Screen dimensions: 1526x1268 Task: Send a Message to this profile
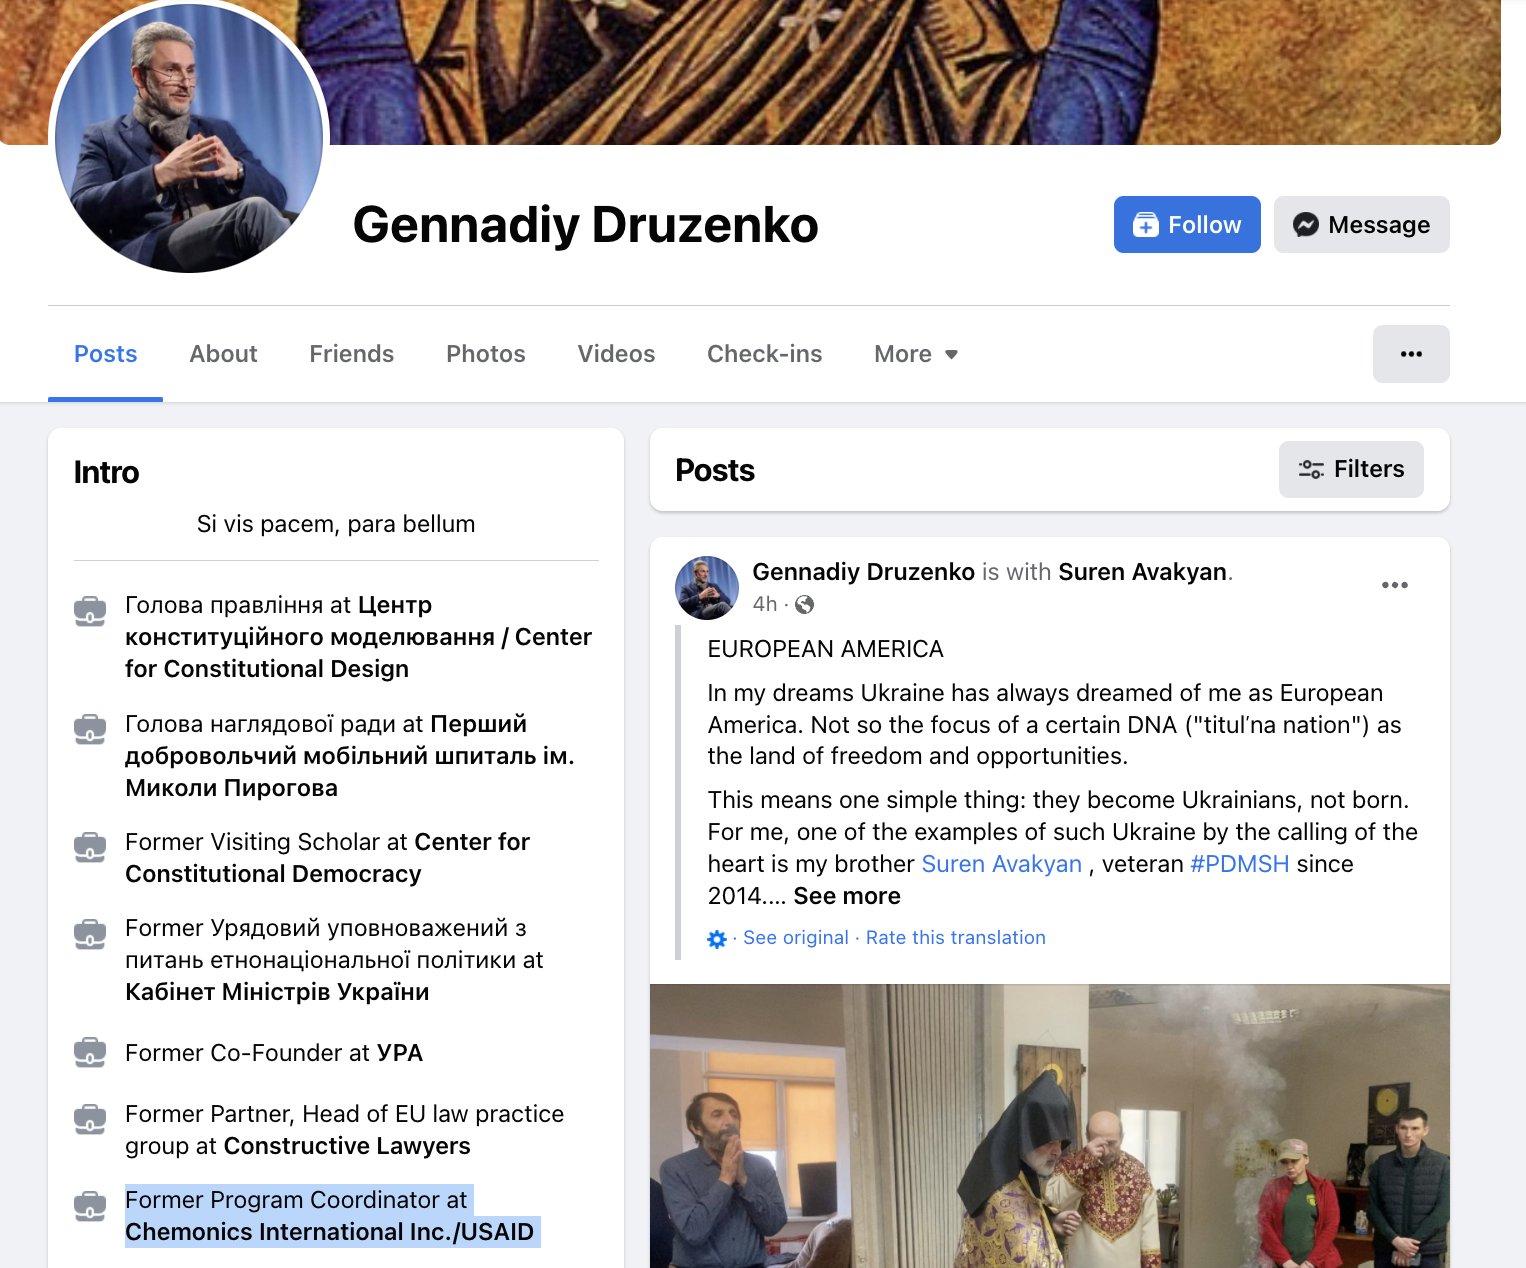coord(1361,225)
